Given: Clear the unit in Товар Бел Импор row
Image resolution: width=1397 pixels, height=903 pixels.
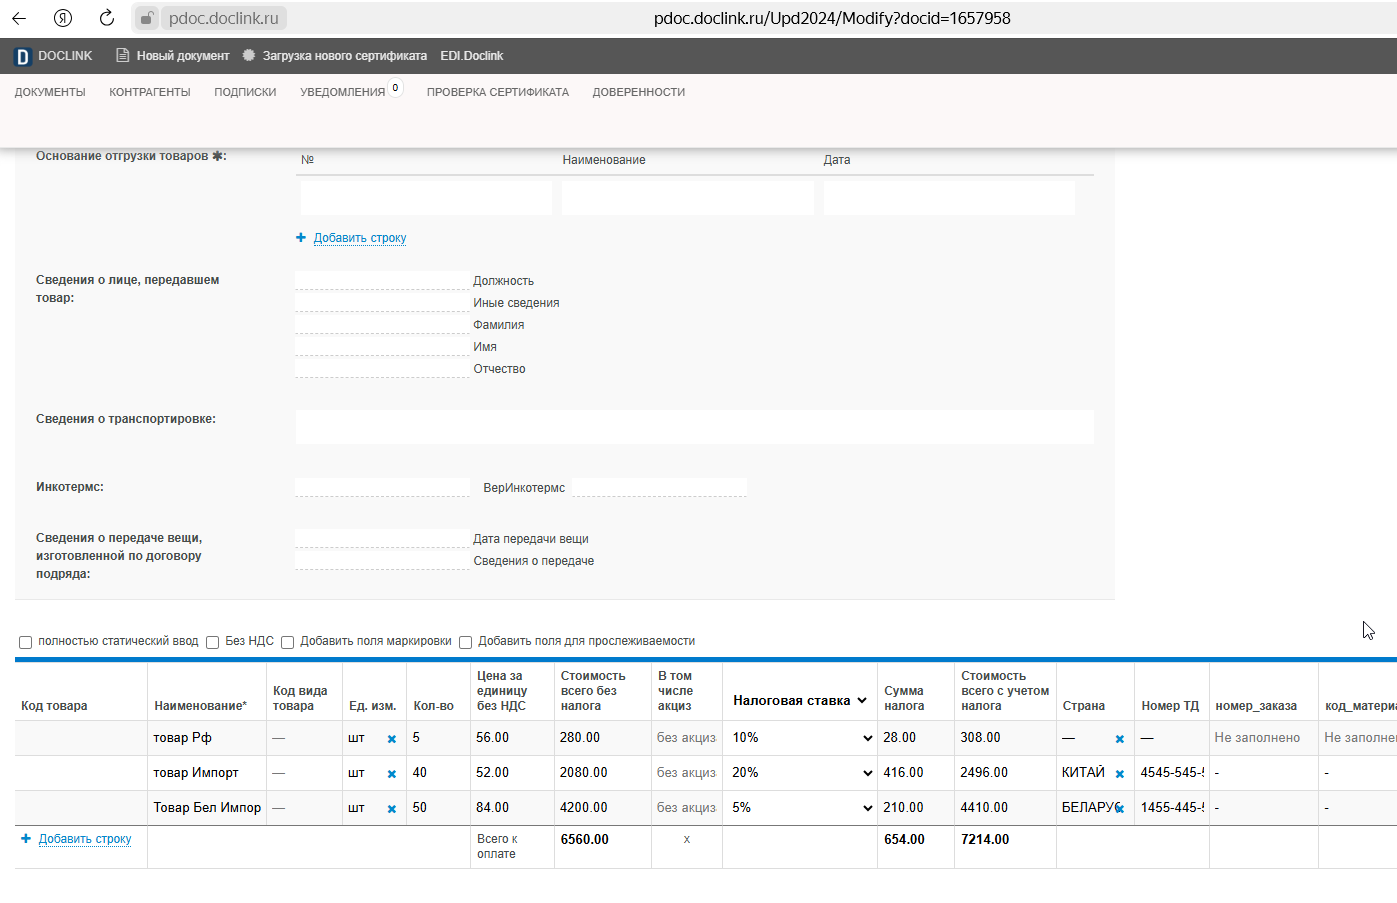Looking at the screenshot, I should click(x=392, y=809).
